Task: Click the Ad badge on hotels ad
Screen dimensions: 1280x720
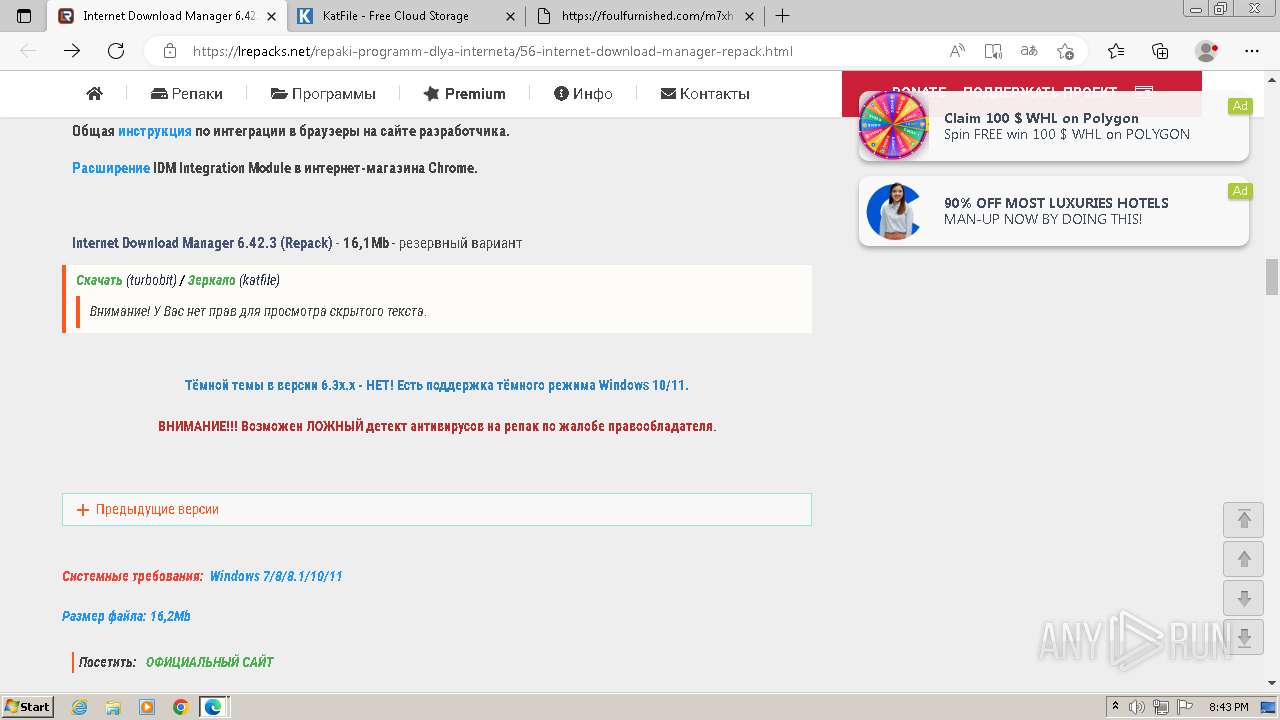Action: pyautogui.click(x=1240, y=191)
